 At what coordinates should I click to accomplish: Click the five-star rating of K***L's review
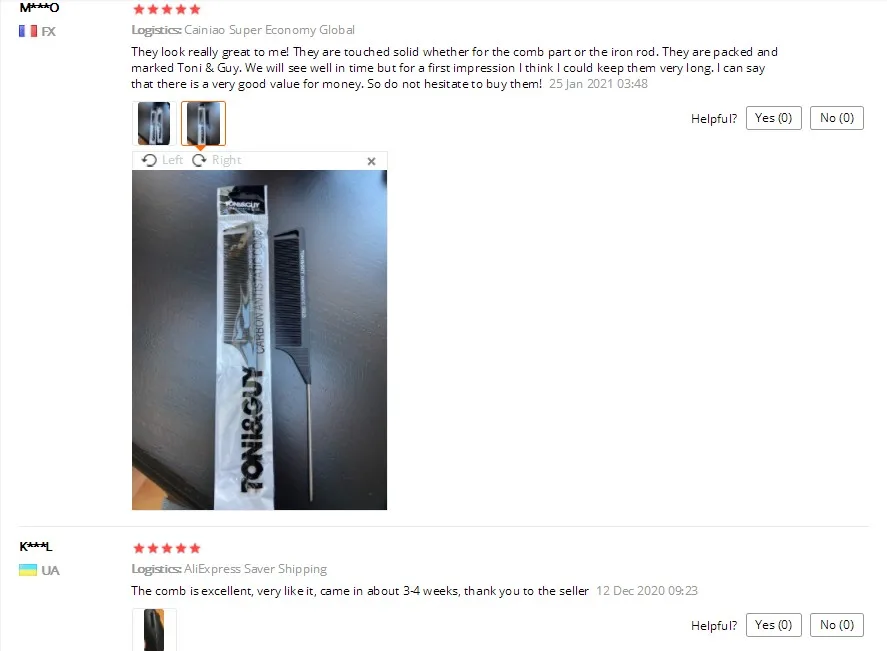click(167, 548)
